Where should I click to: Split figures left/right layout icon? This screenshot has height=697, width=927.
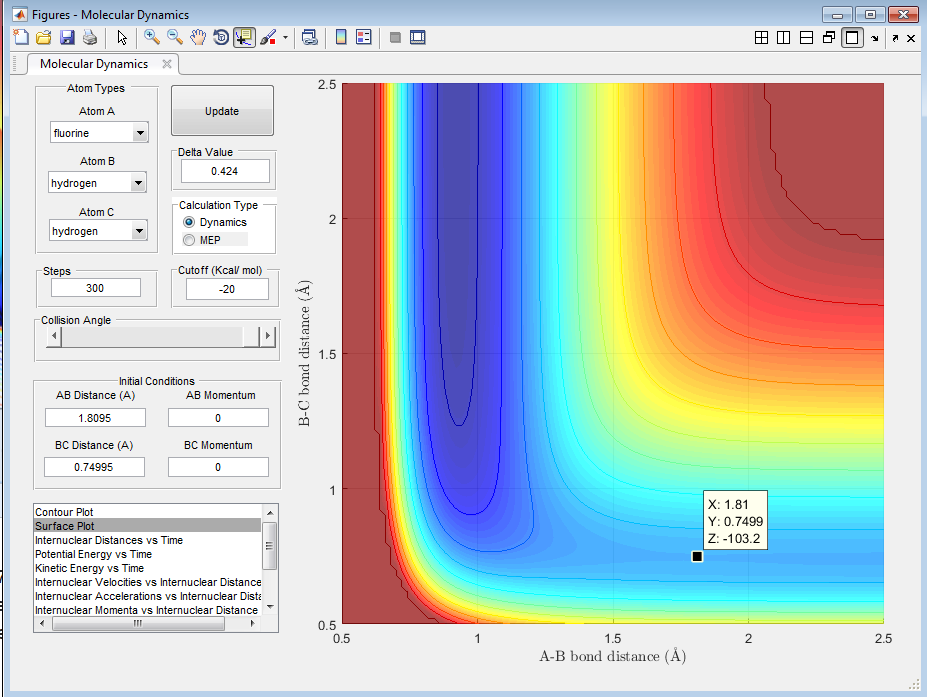pos(783,38)
